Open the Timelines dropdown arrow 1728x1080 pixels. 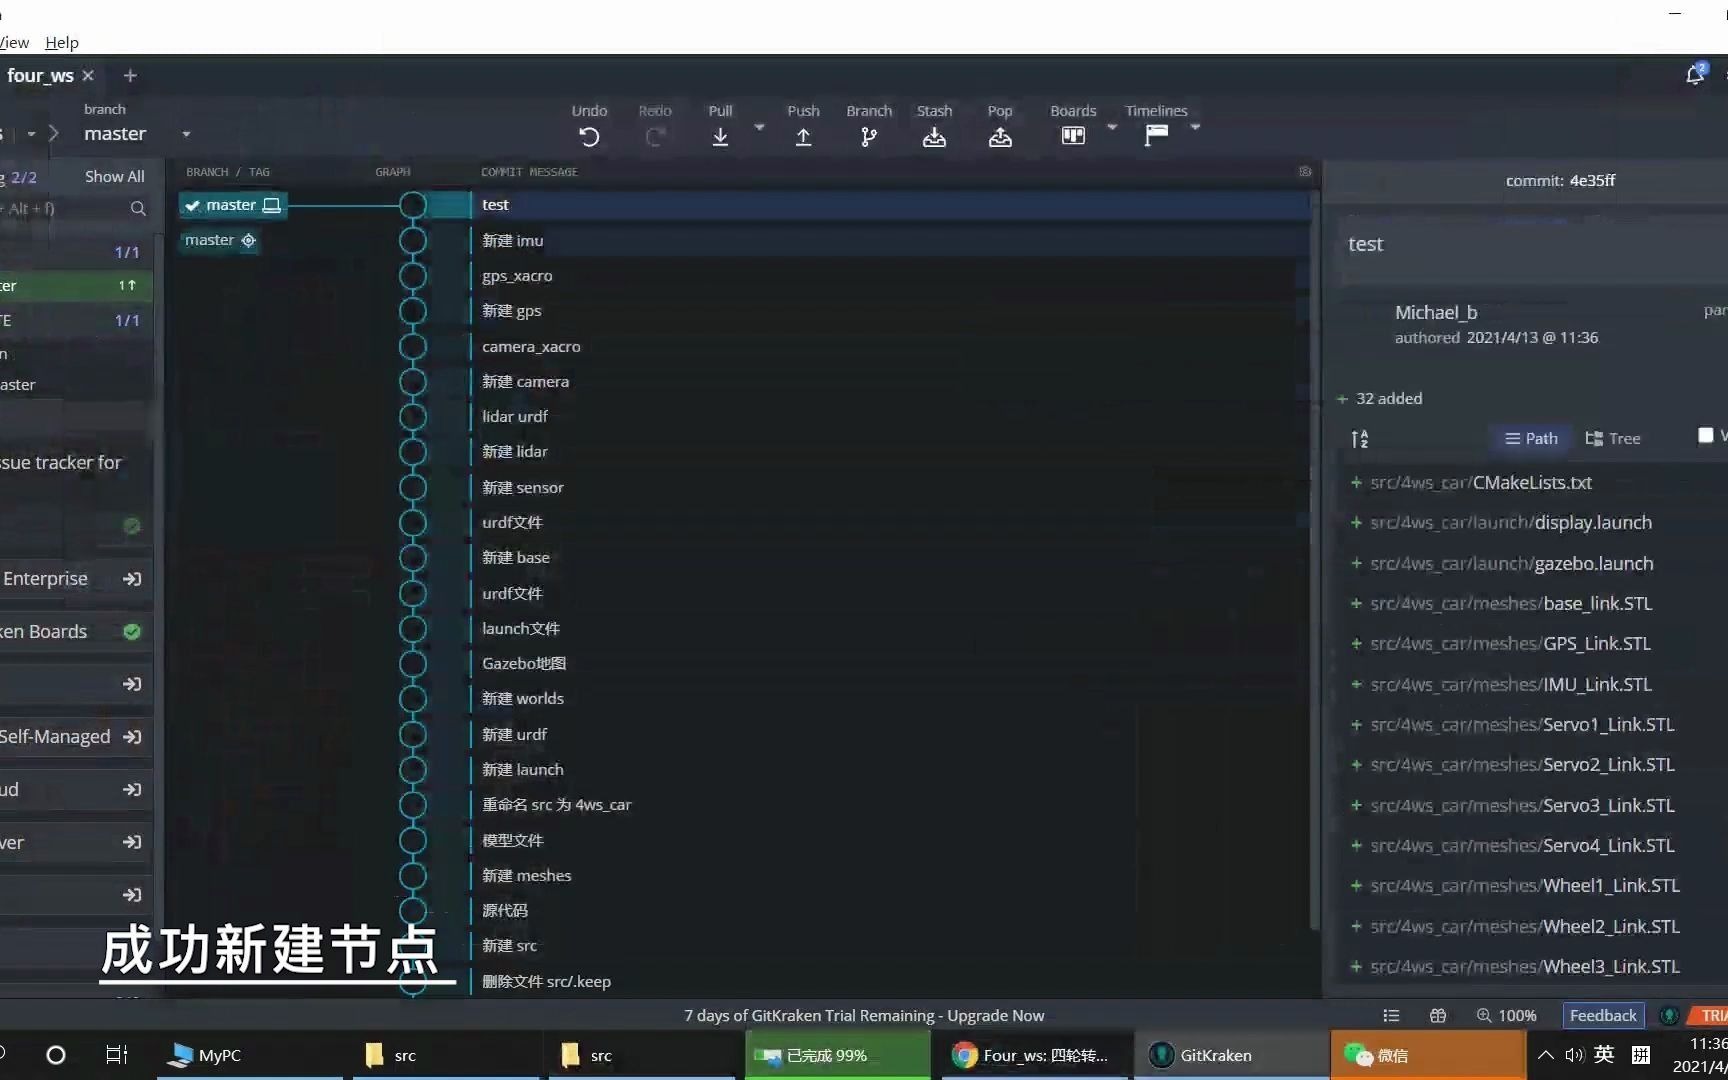pos(1195,128)
